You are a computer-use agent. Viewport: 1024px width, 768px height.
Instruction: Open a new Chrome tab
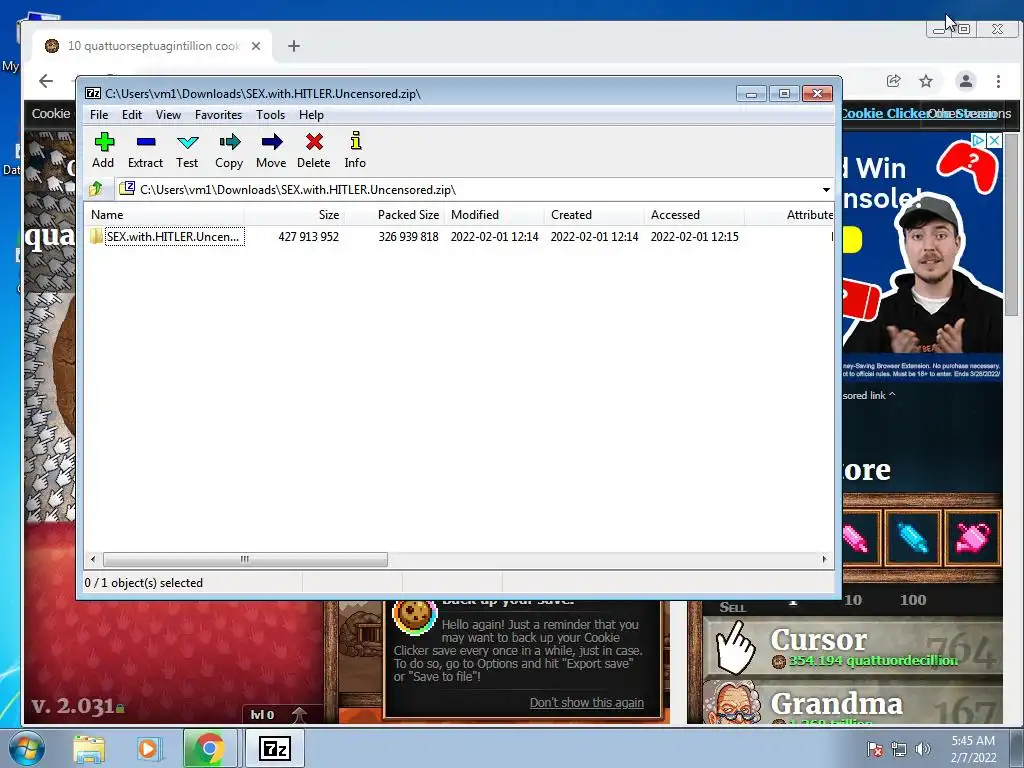pyautogui.click(x=294, y=46)
